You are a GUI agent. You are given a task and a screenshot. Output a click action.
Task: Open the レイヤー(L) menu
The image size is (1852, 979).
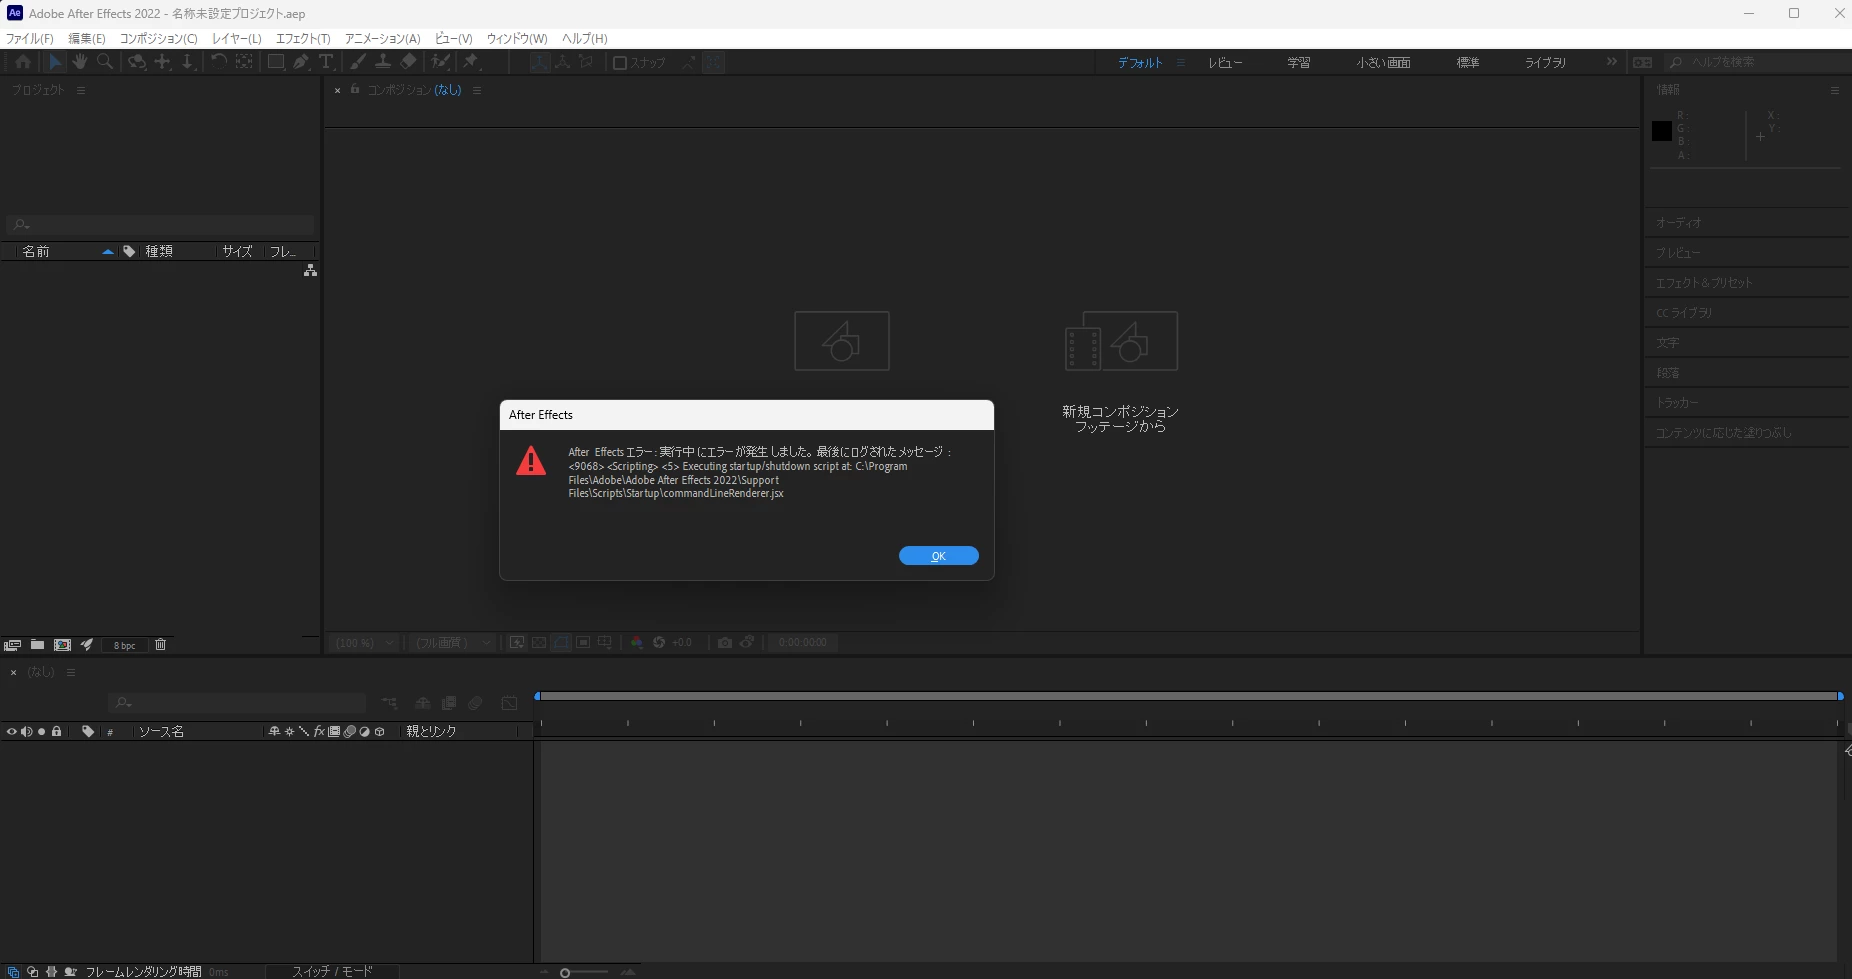point(237,39)
